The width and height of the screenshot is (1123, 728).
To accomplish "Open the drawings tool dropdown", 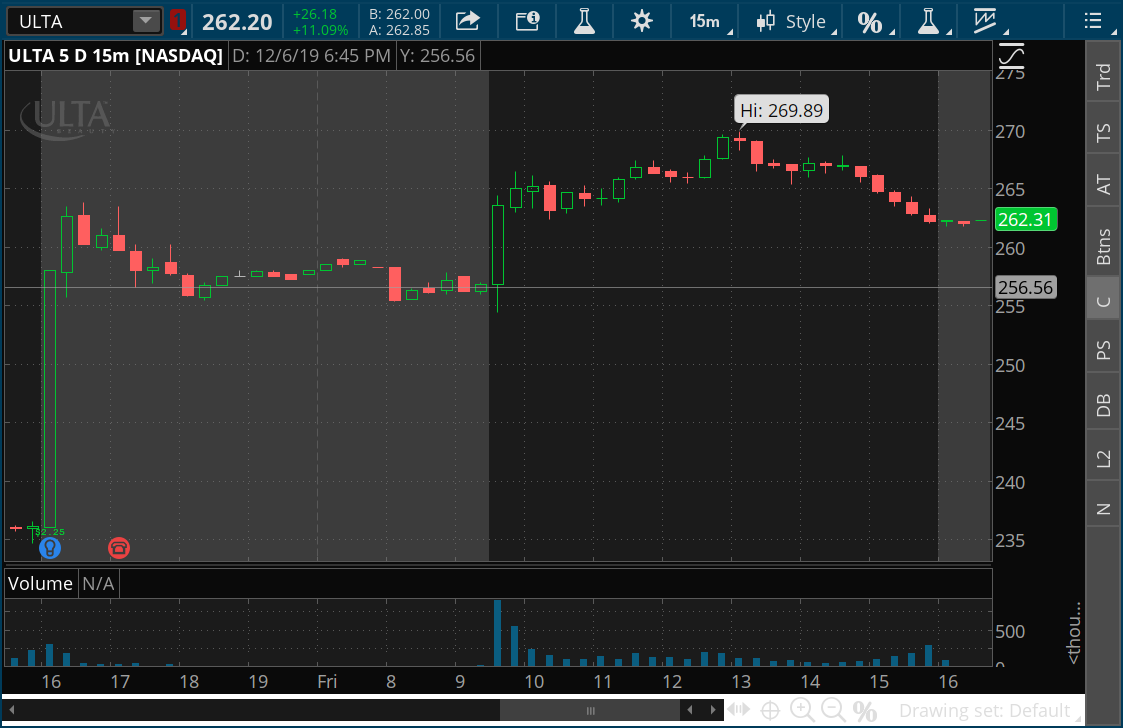I will coord(990,21).
